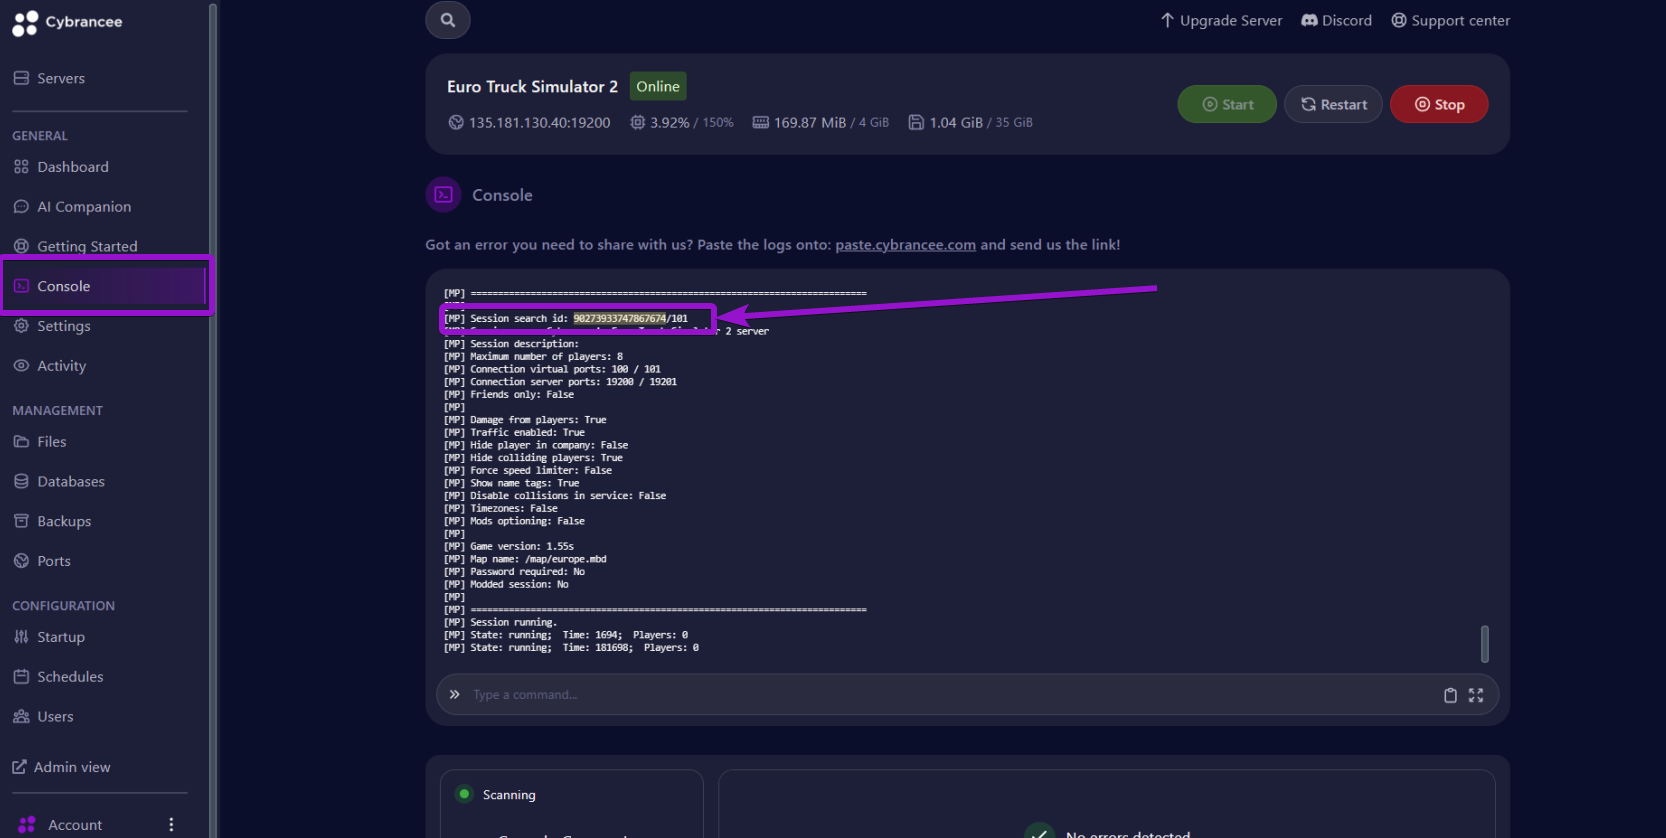Image resolution: width=1666 pixels, height=838 pixels.
Task: Restart the server
Action: click(1333, 104)
